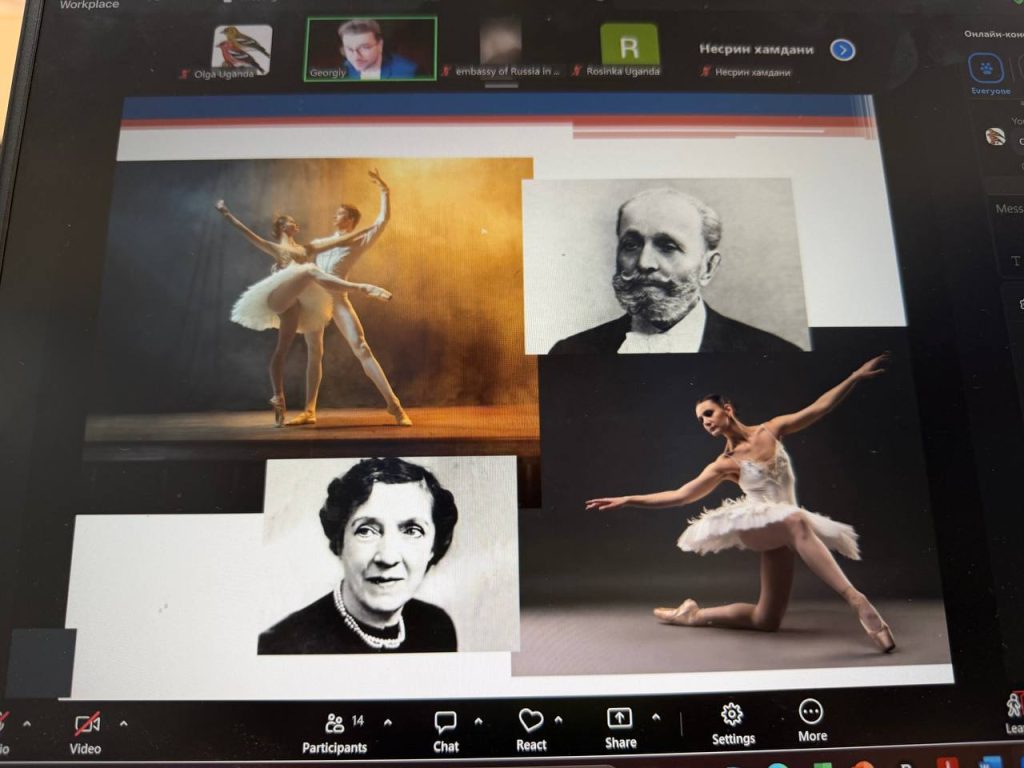Toggle the Video camera on
The height and width of the screenshot is (768, 1024).
click(x=87, y=724)
